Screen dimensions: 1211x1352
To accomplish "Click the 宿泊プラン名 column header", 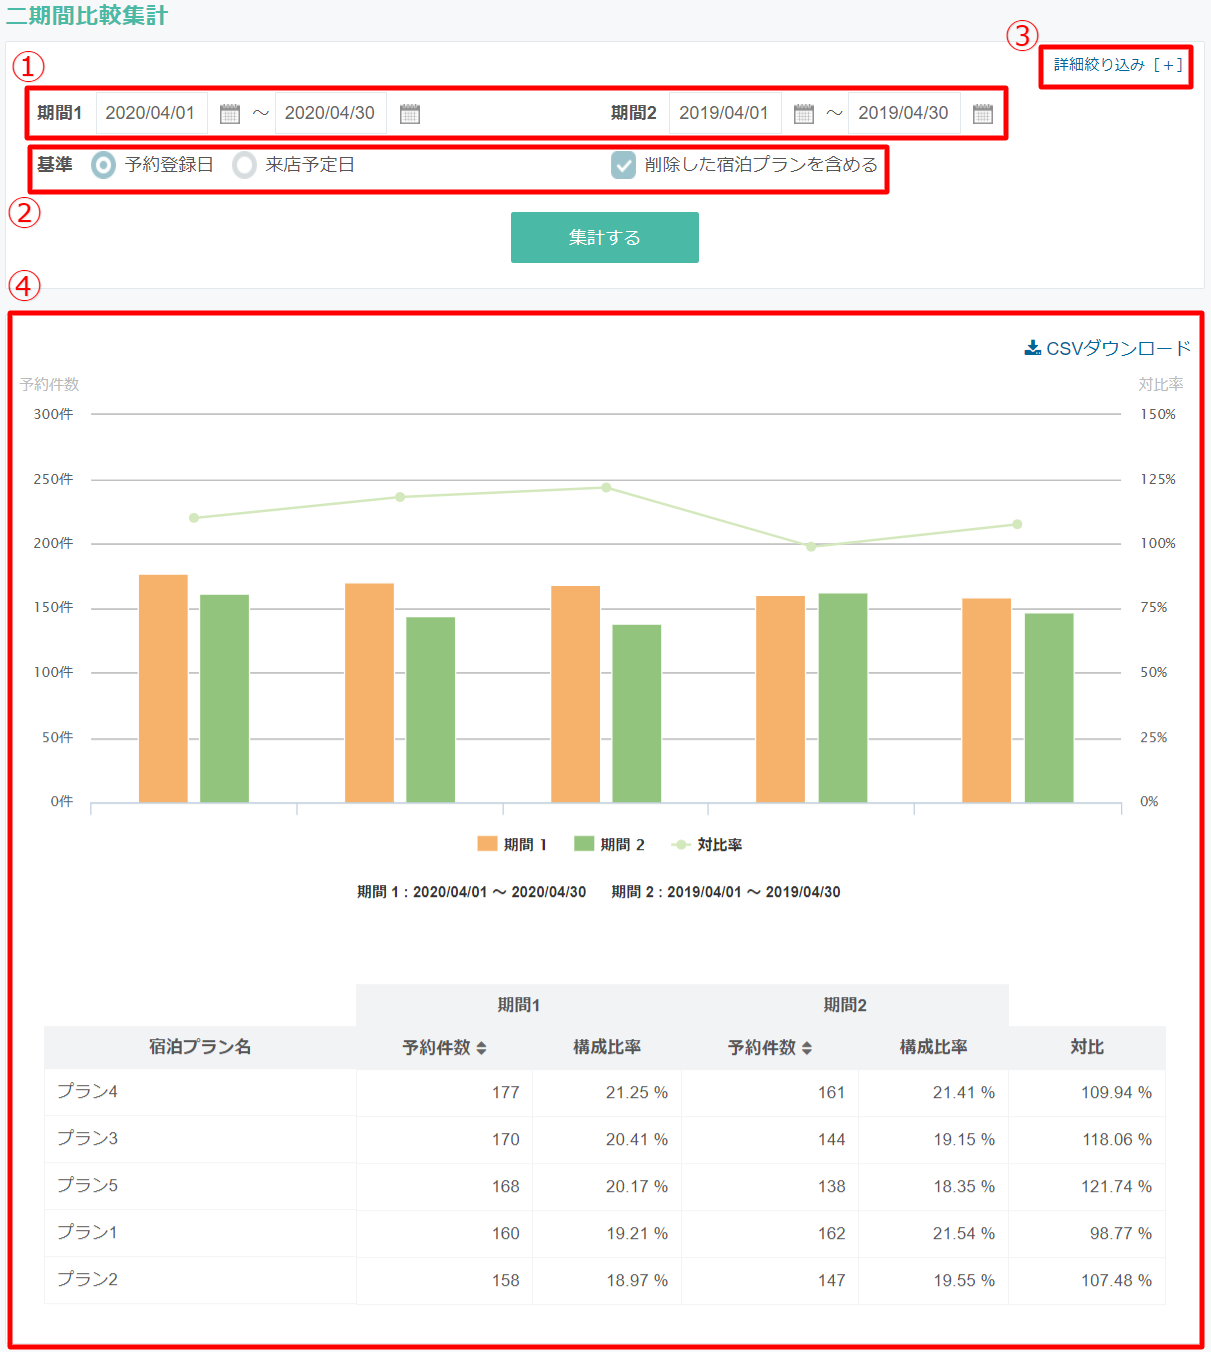I will (x=200, y=1047).
